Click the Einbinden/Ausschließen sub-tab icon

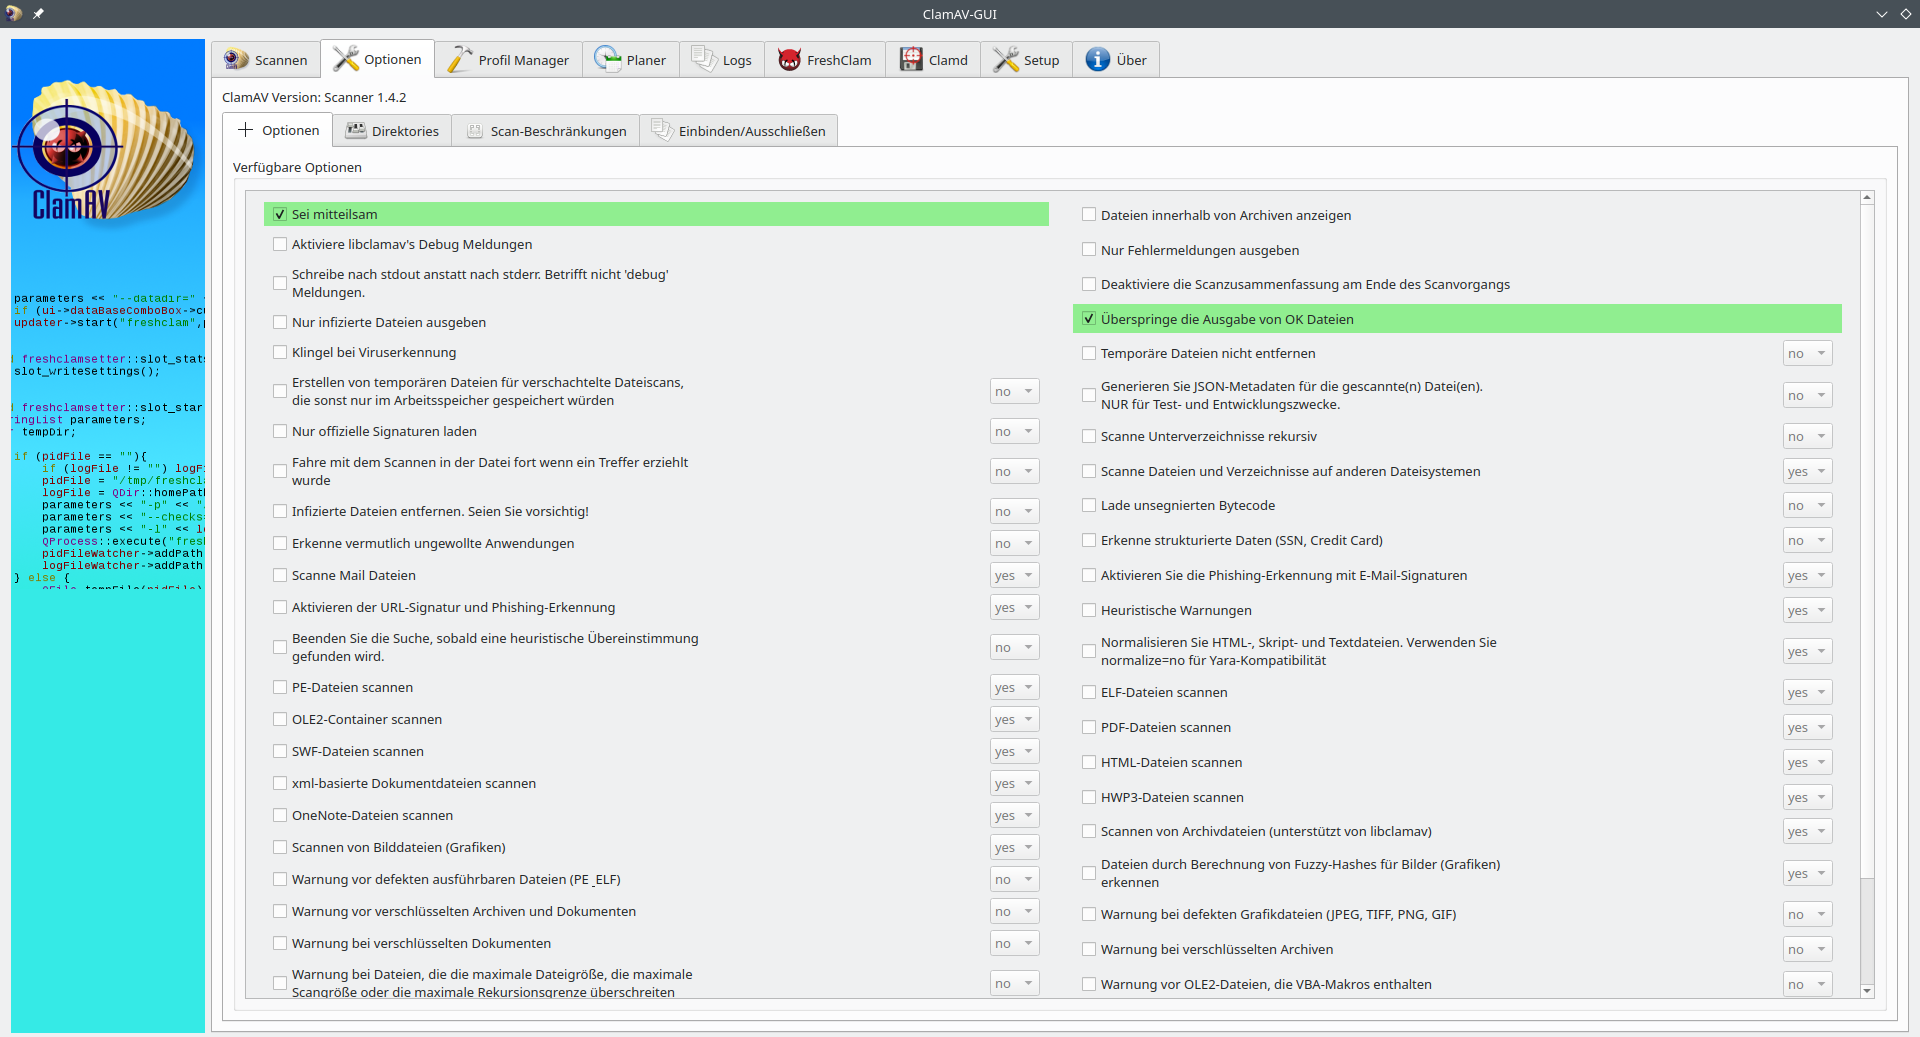(662, 130)
